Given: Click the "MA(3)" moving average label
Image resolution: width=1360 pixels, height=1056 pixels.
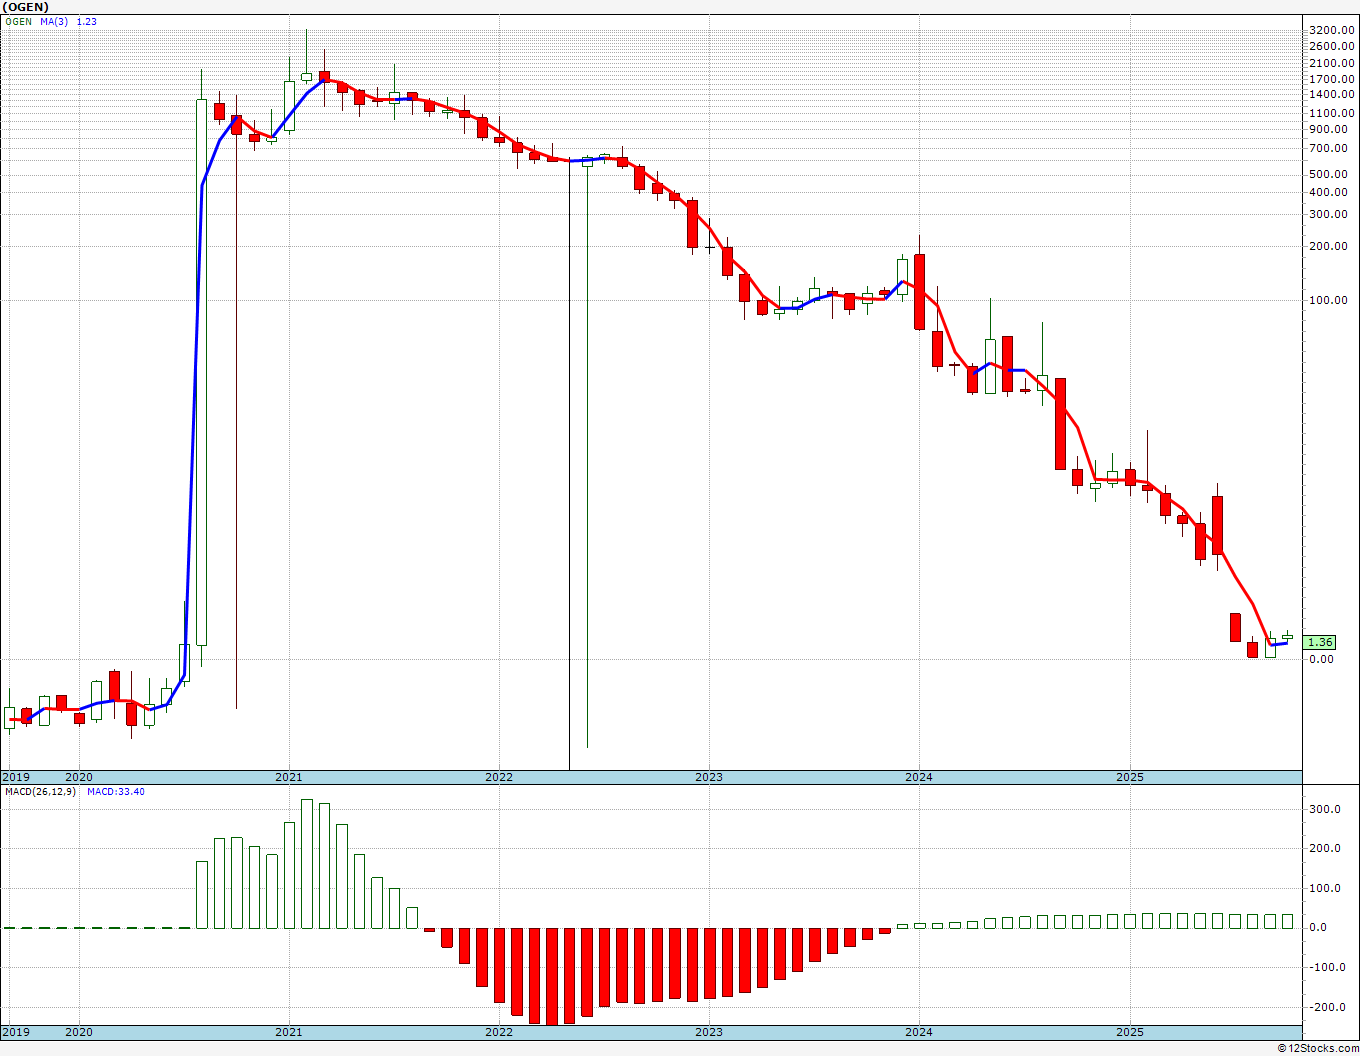Looking at the screenshot, I should (x=54, y=21).
